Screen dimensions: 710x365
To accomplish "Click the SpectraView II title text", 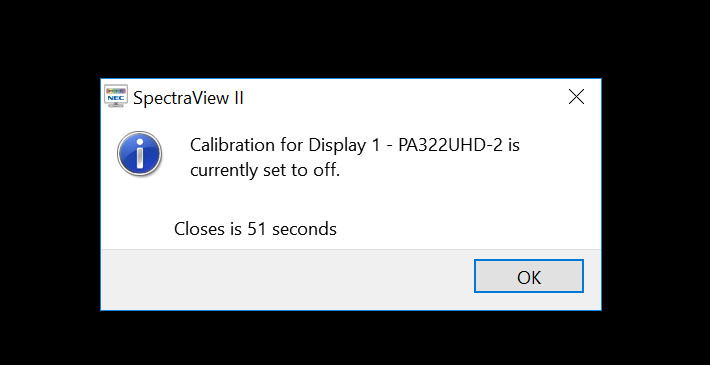I will (188, 97).
